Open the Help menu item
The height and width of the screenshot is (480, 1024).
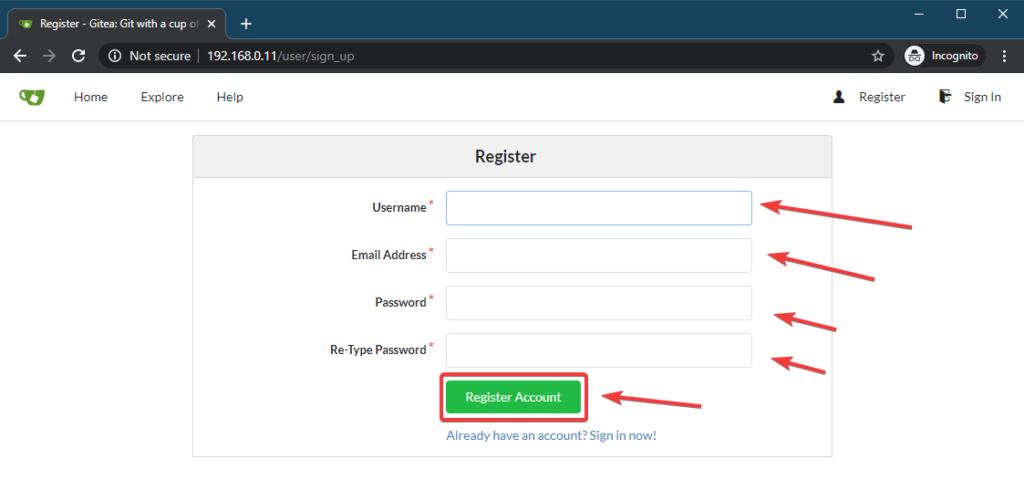click(230, 97)
